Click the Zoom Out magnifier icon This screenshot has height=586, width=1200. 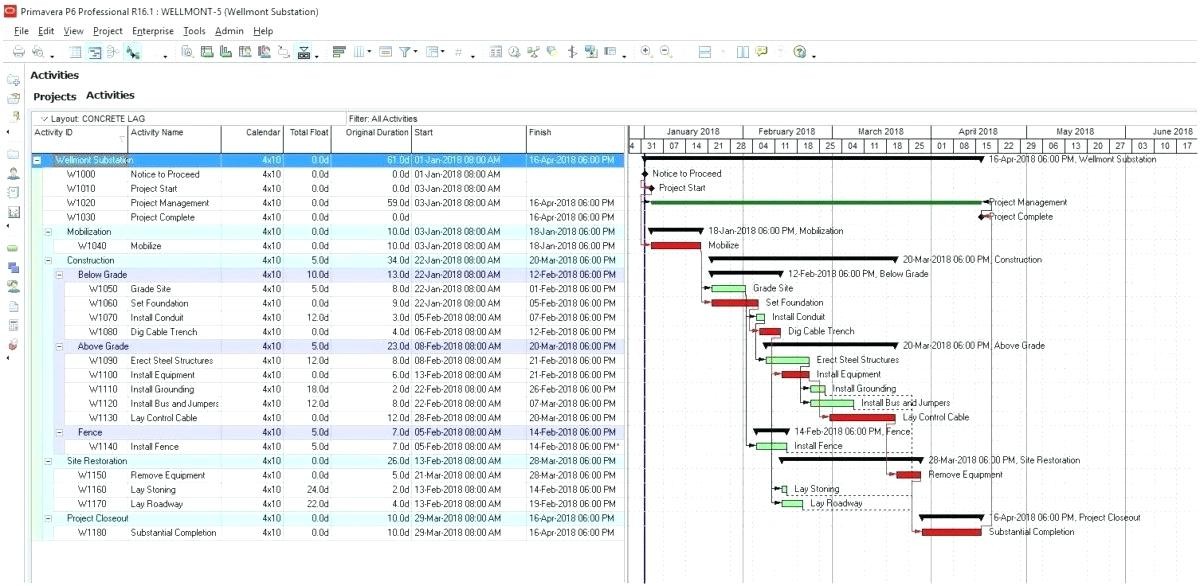click(665, 52)
